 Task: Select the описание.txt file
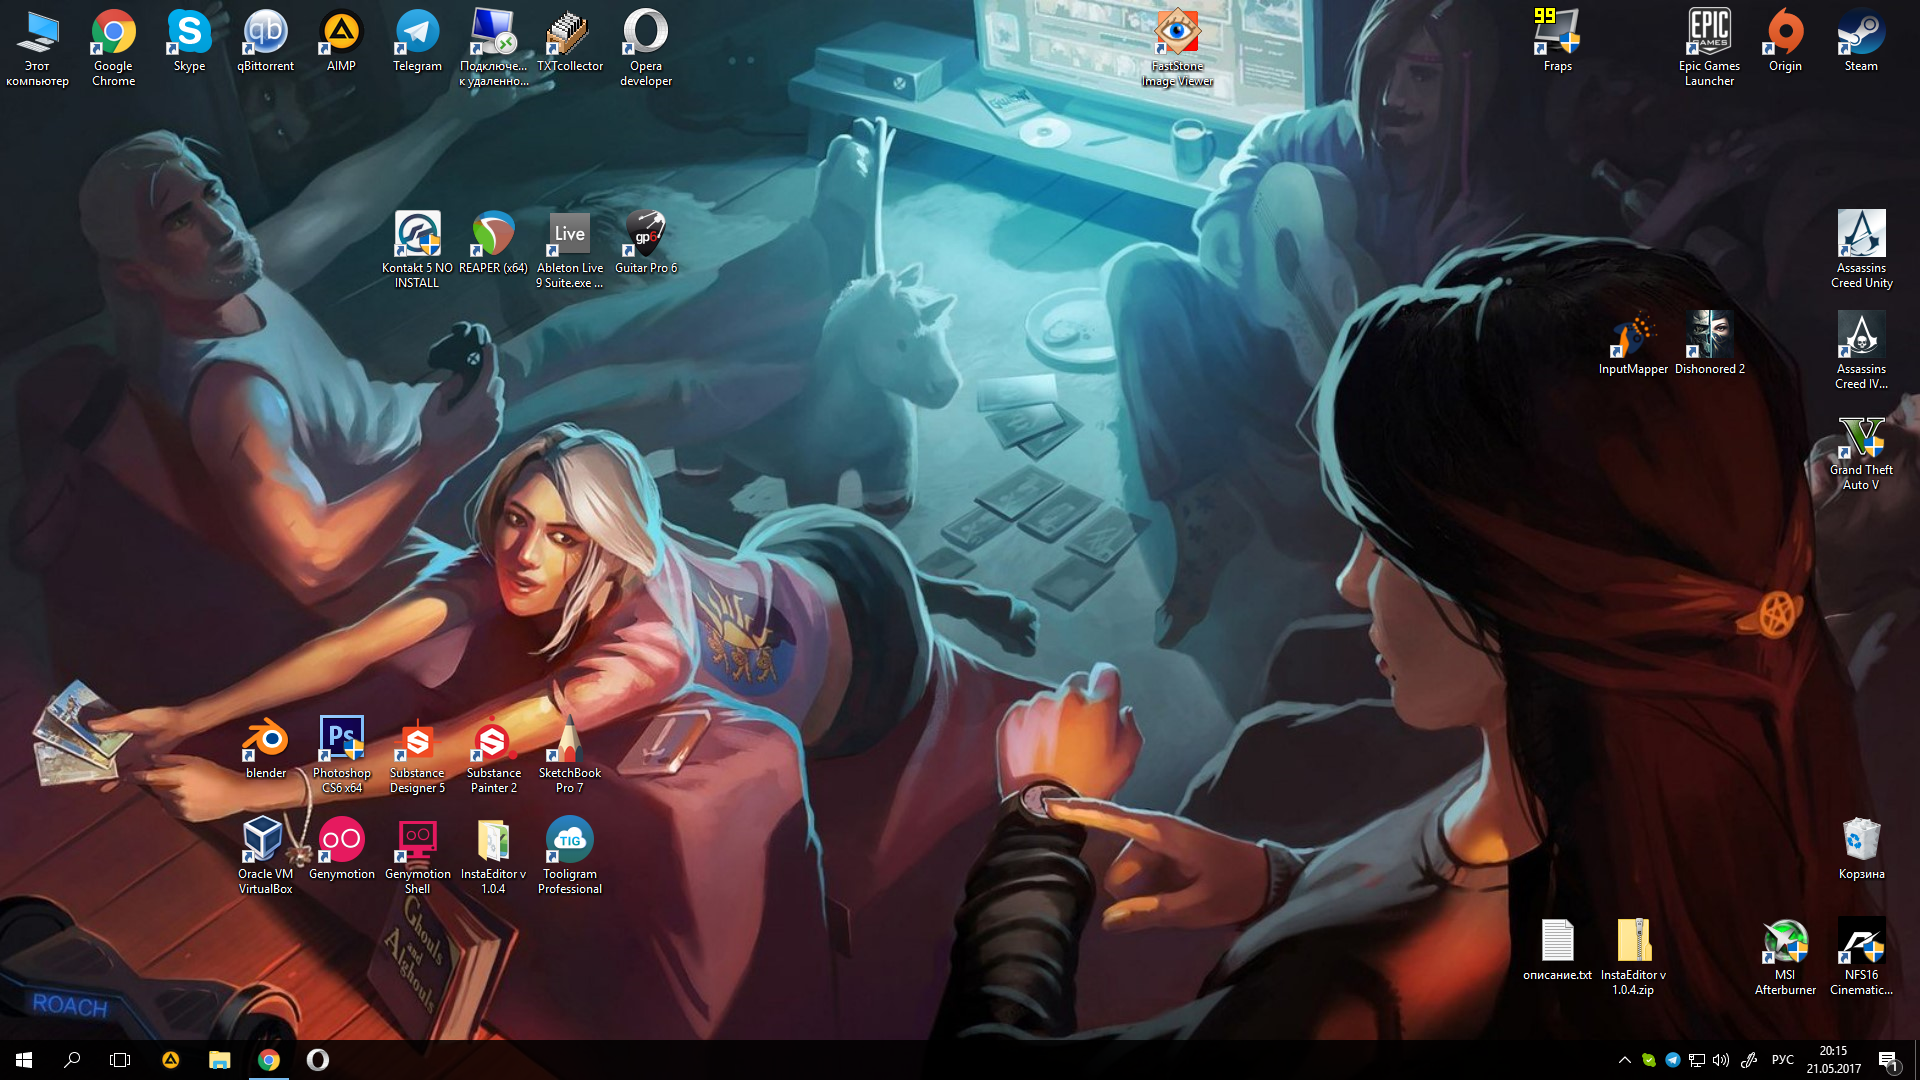coord(1557,950)
